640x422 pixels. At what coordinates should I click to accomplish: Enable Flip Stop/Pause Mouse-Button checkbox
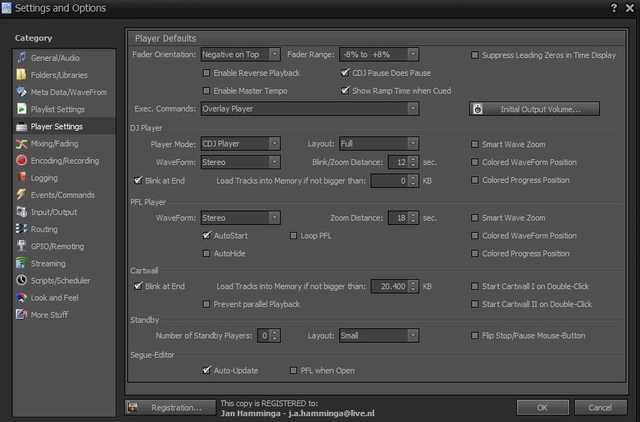tap(475, 335)
